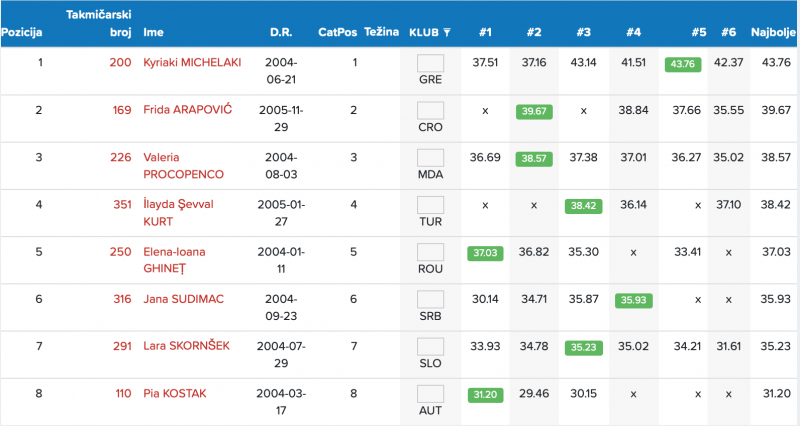Click the AUT flag icon

430,393
